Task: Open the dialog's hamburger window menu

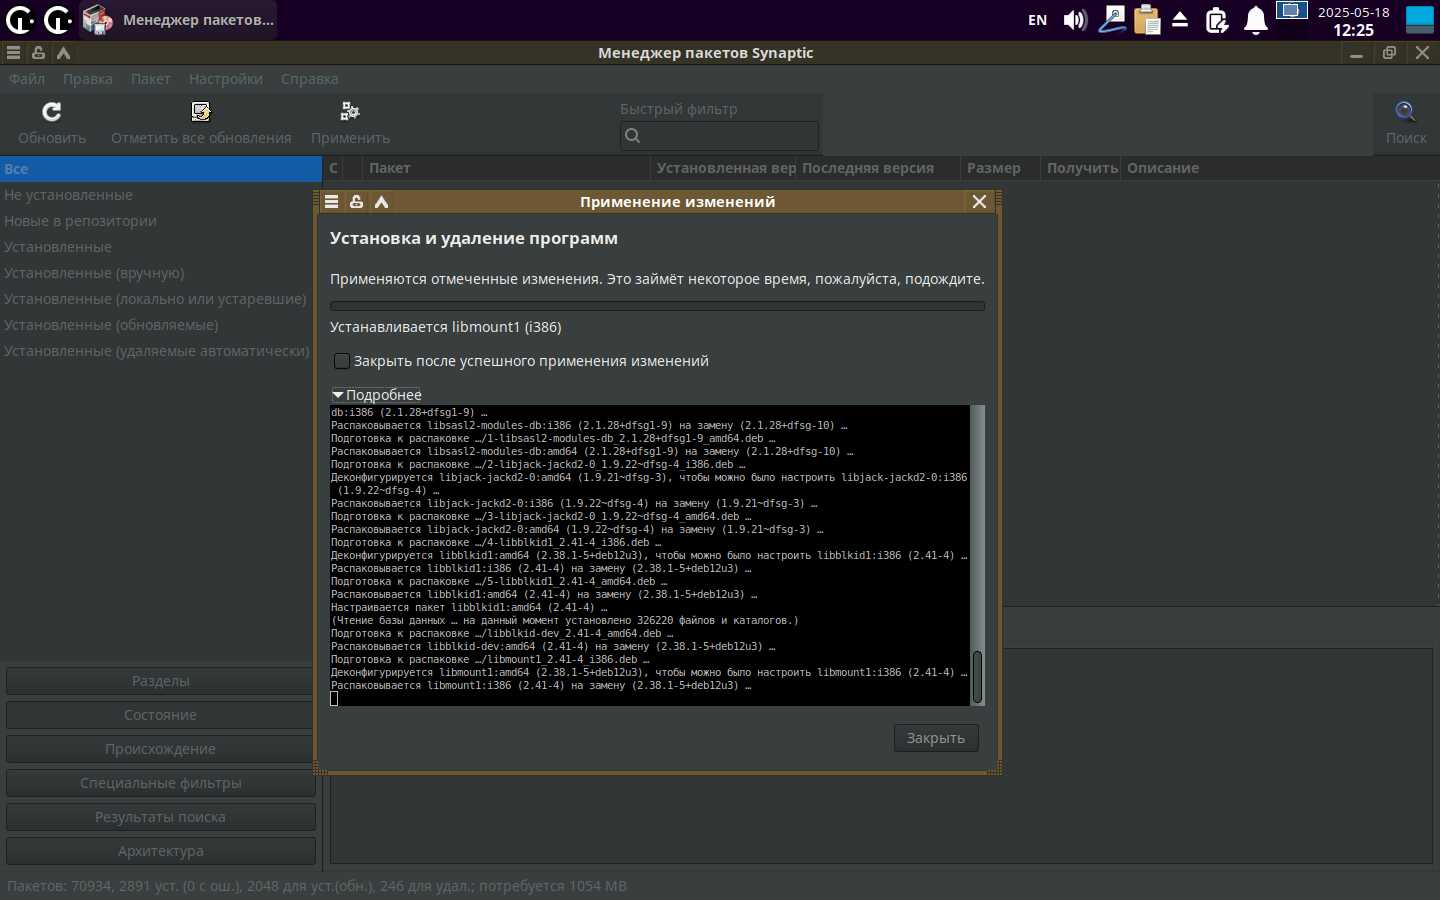Action: [332, 202]
